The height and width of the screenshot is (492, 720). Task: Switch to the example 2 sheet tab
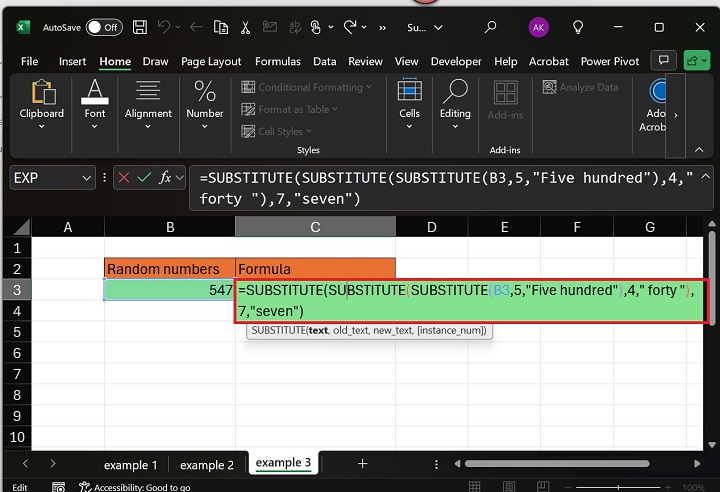click(207, 464)
